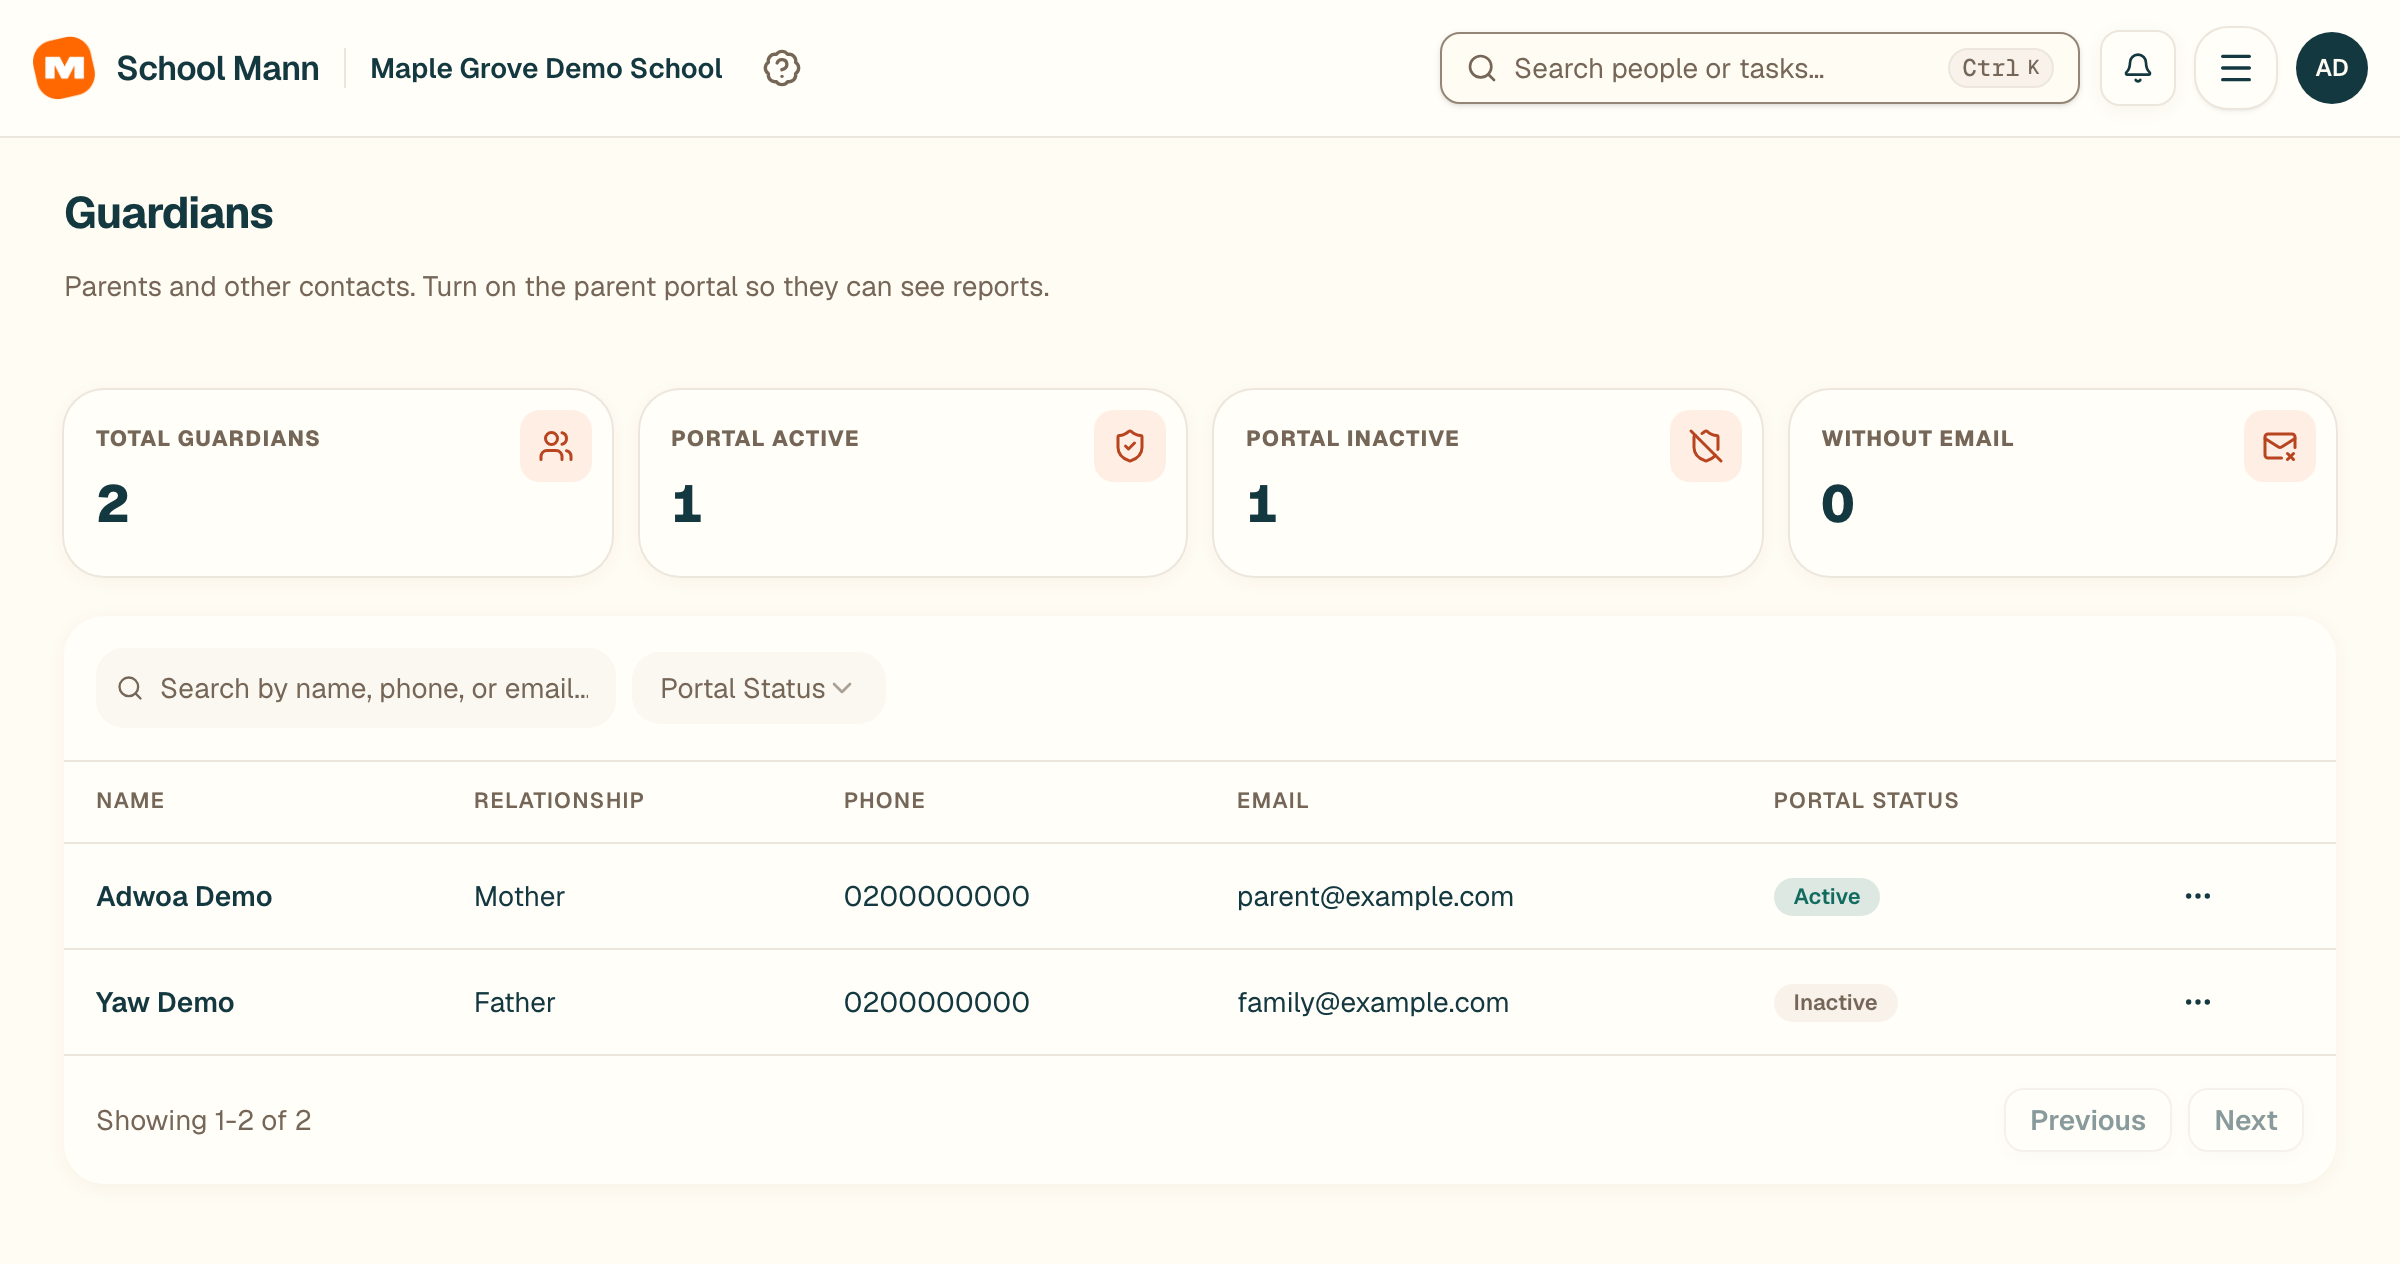2400x1264 pixels.
Task: Click the Email column header
Action: coord(1272,800)
